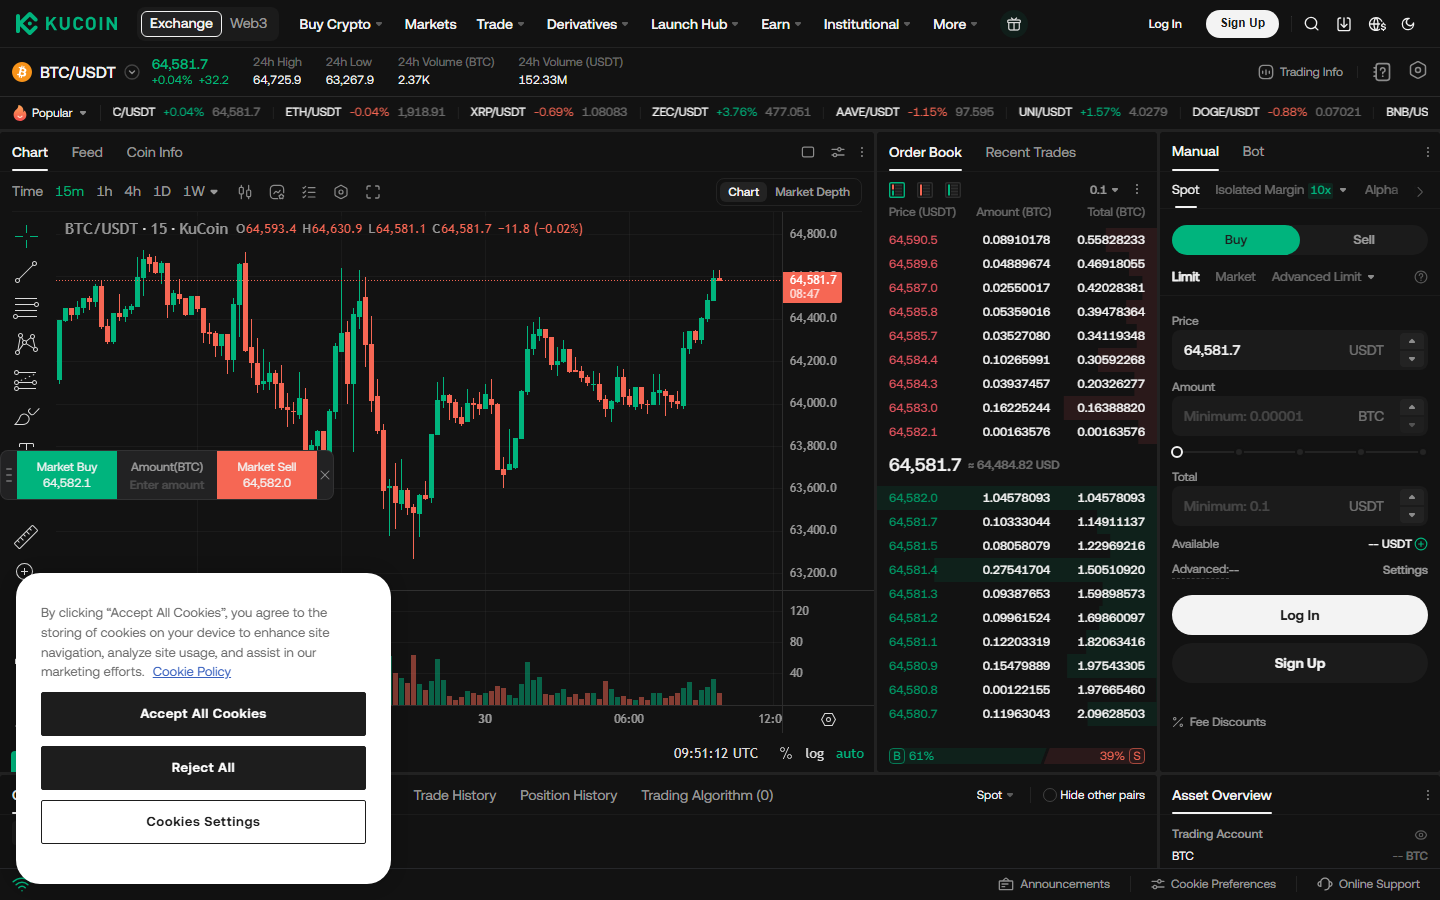
Task: Click the app download icon
Action: click(x=1344, y=24)
